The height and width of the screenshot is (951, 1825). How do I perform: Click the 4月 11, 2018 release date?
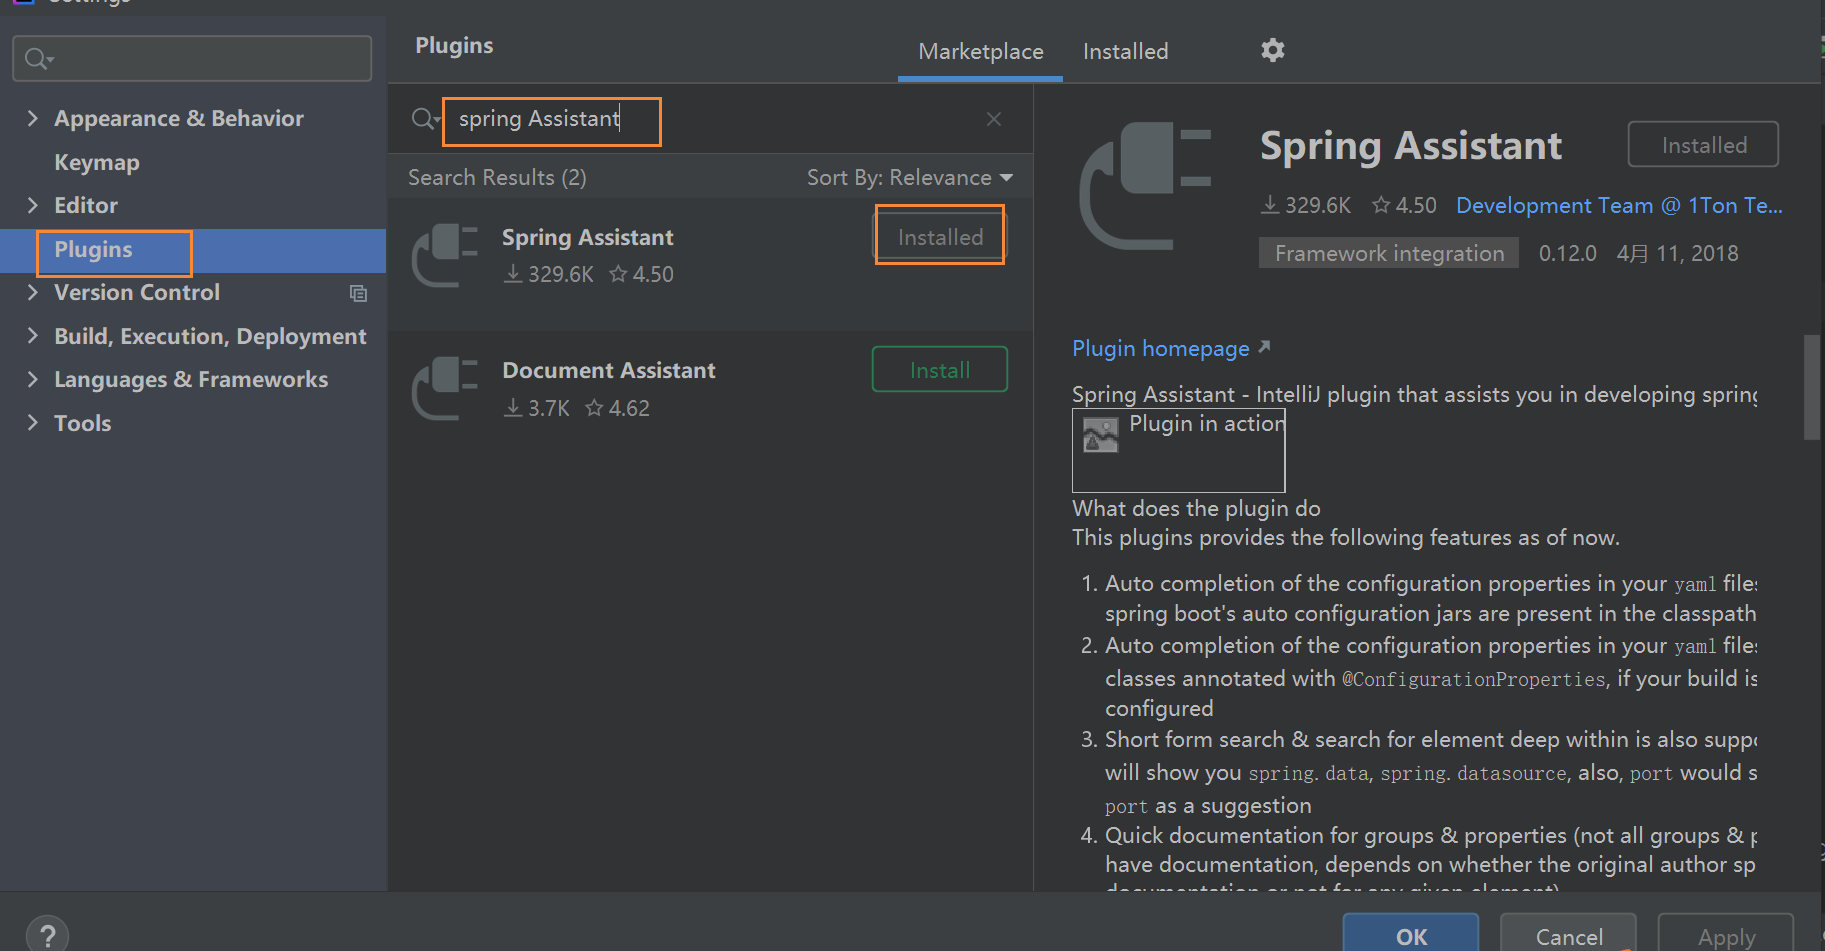pyautogui.click(x=1677, y=253)
